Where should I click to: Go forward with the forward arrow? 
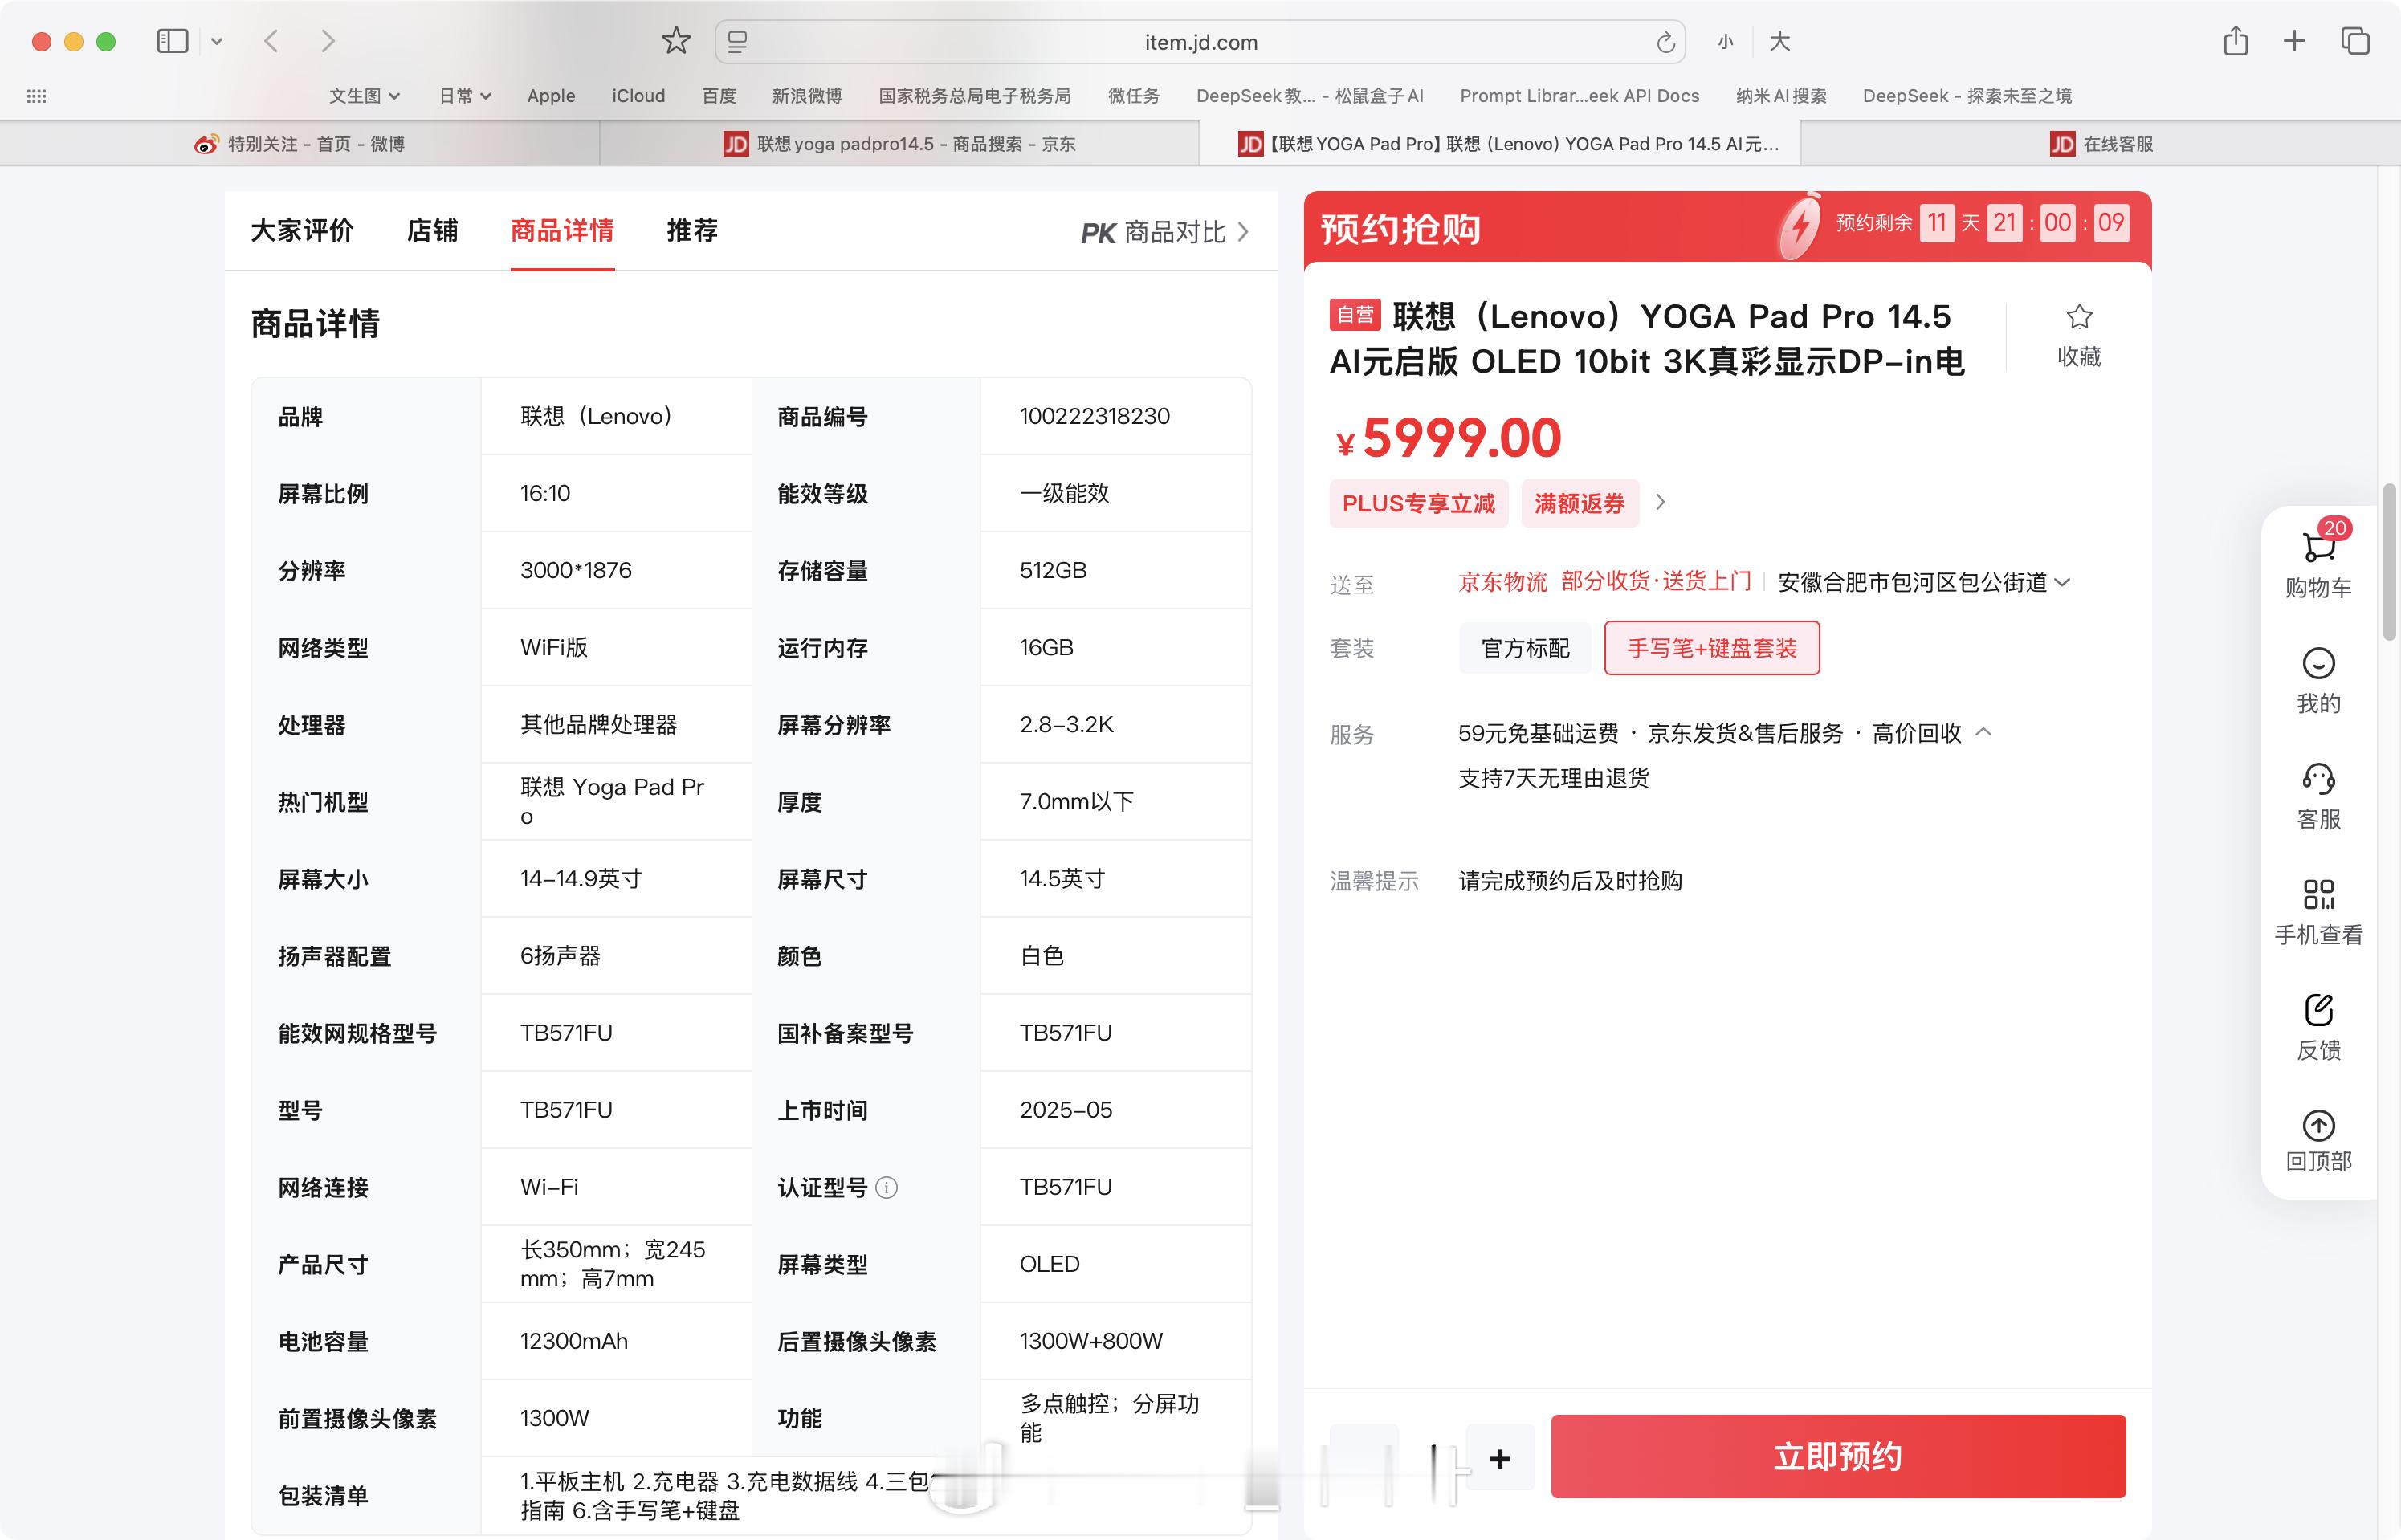[x=327, y=41]
